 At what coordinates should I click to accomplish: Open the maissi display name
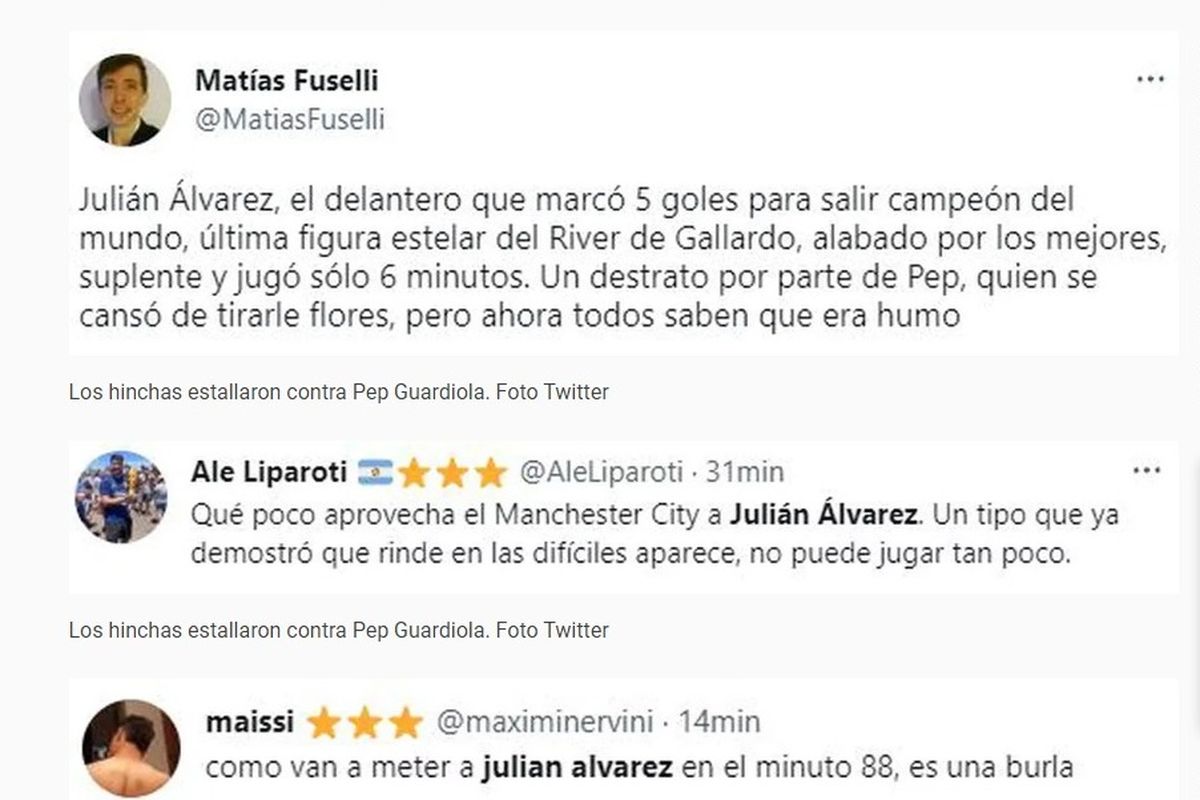point(249,722)
